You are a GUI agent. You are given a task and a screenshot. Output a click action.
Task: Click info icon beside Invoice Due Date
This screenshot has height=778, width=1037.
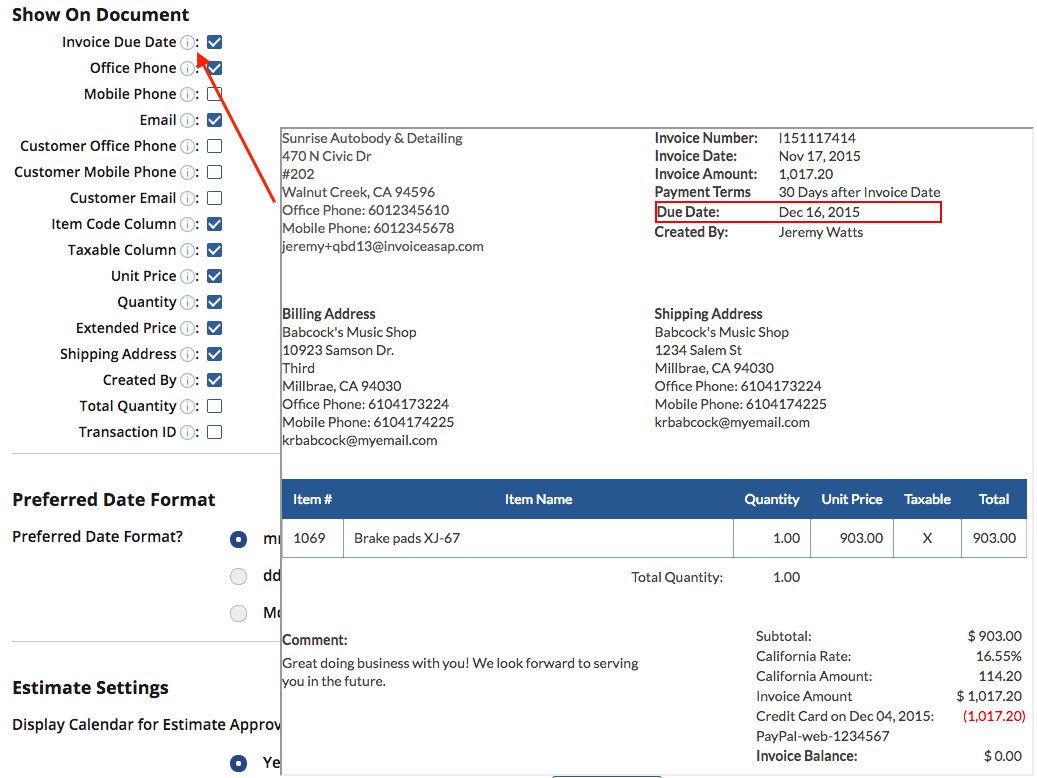(x=187, y=43)
